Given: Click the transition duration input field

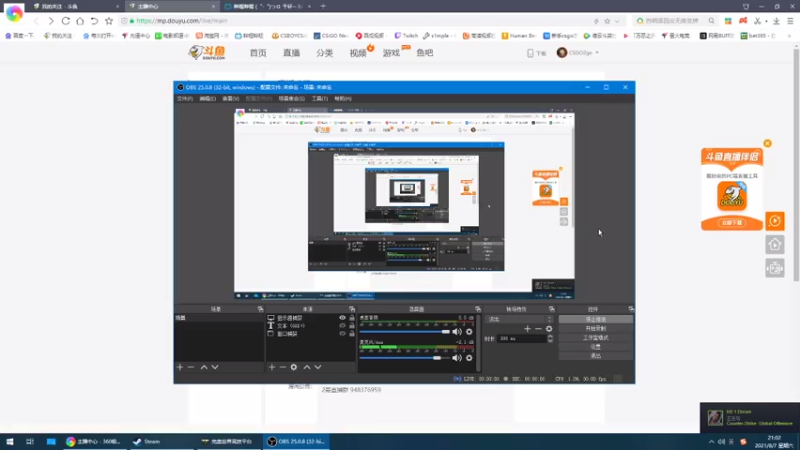Looking at the screenshot, I should click(x=521, y=338).
